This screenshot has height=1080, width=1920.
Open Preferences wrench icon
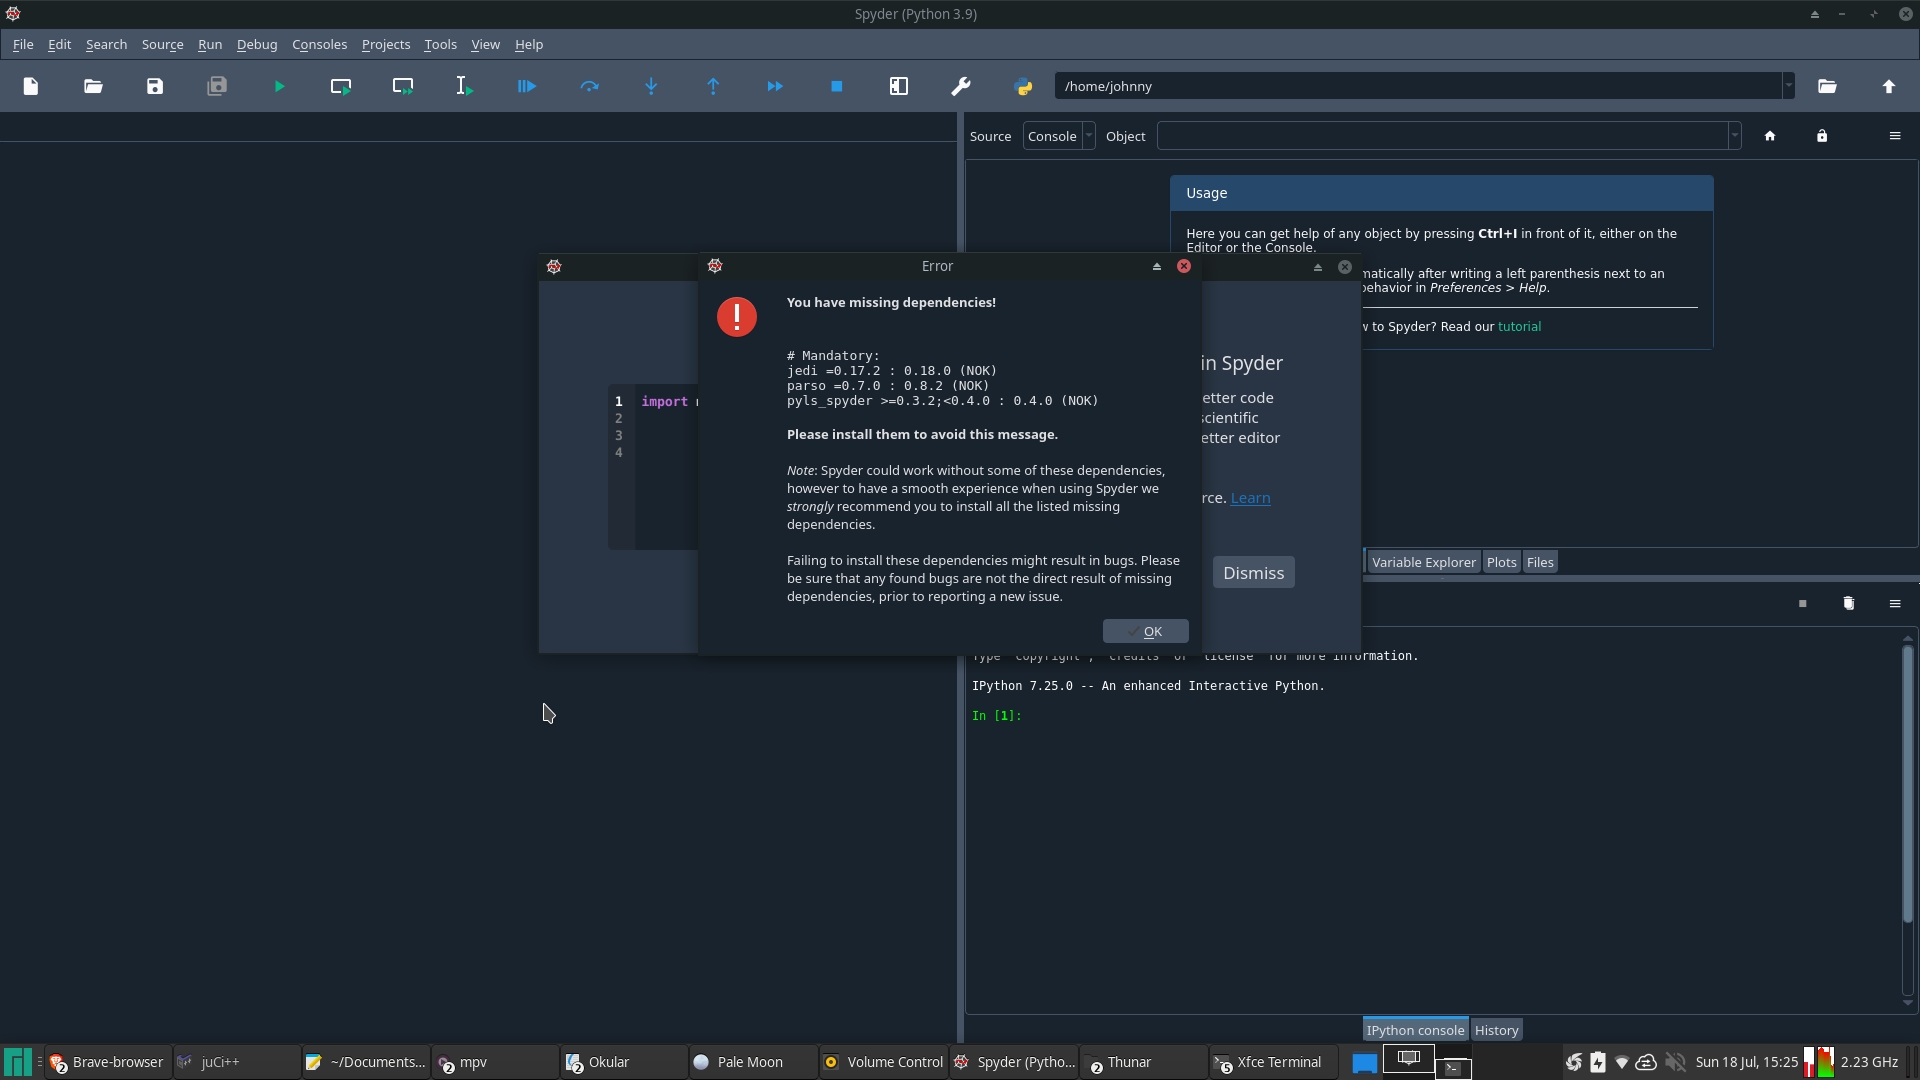961,87
